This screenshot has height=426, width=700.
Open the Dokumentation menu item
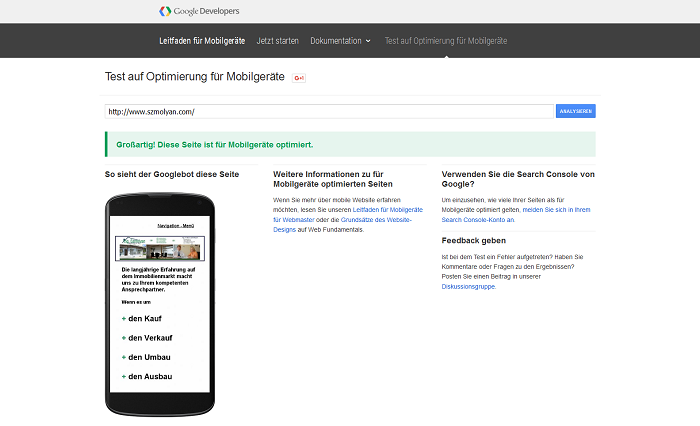tap(336, 41)
